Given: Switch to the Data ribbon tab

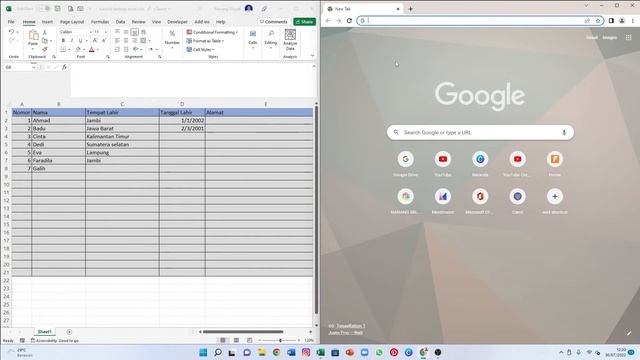Looking at the screenshot, I should point(120,22).
